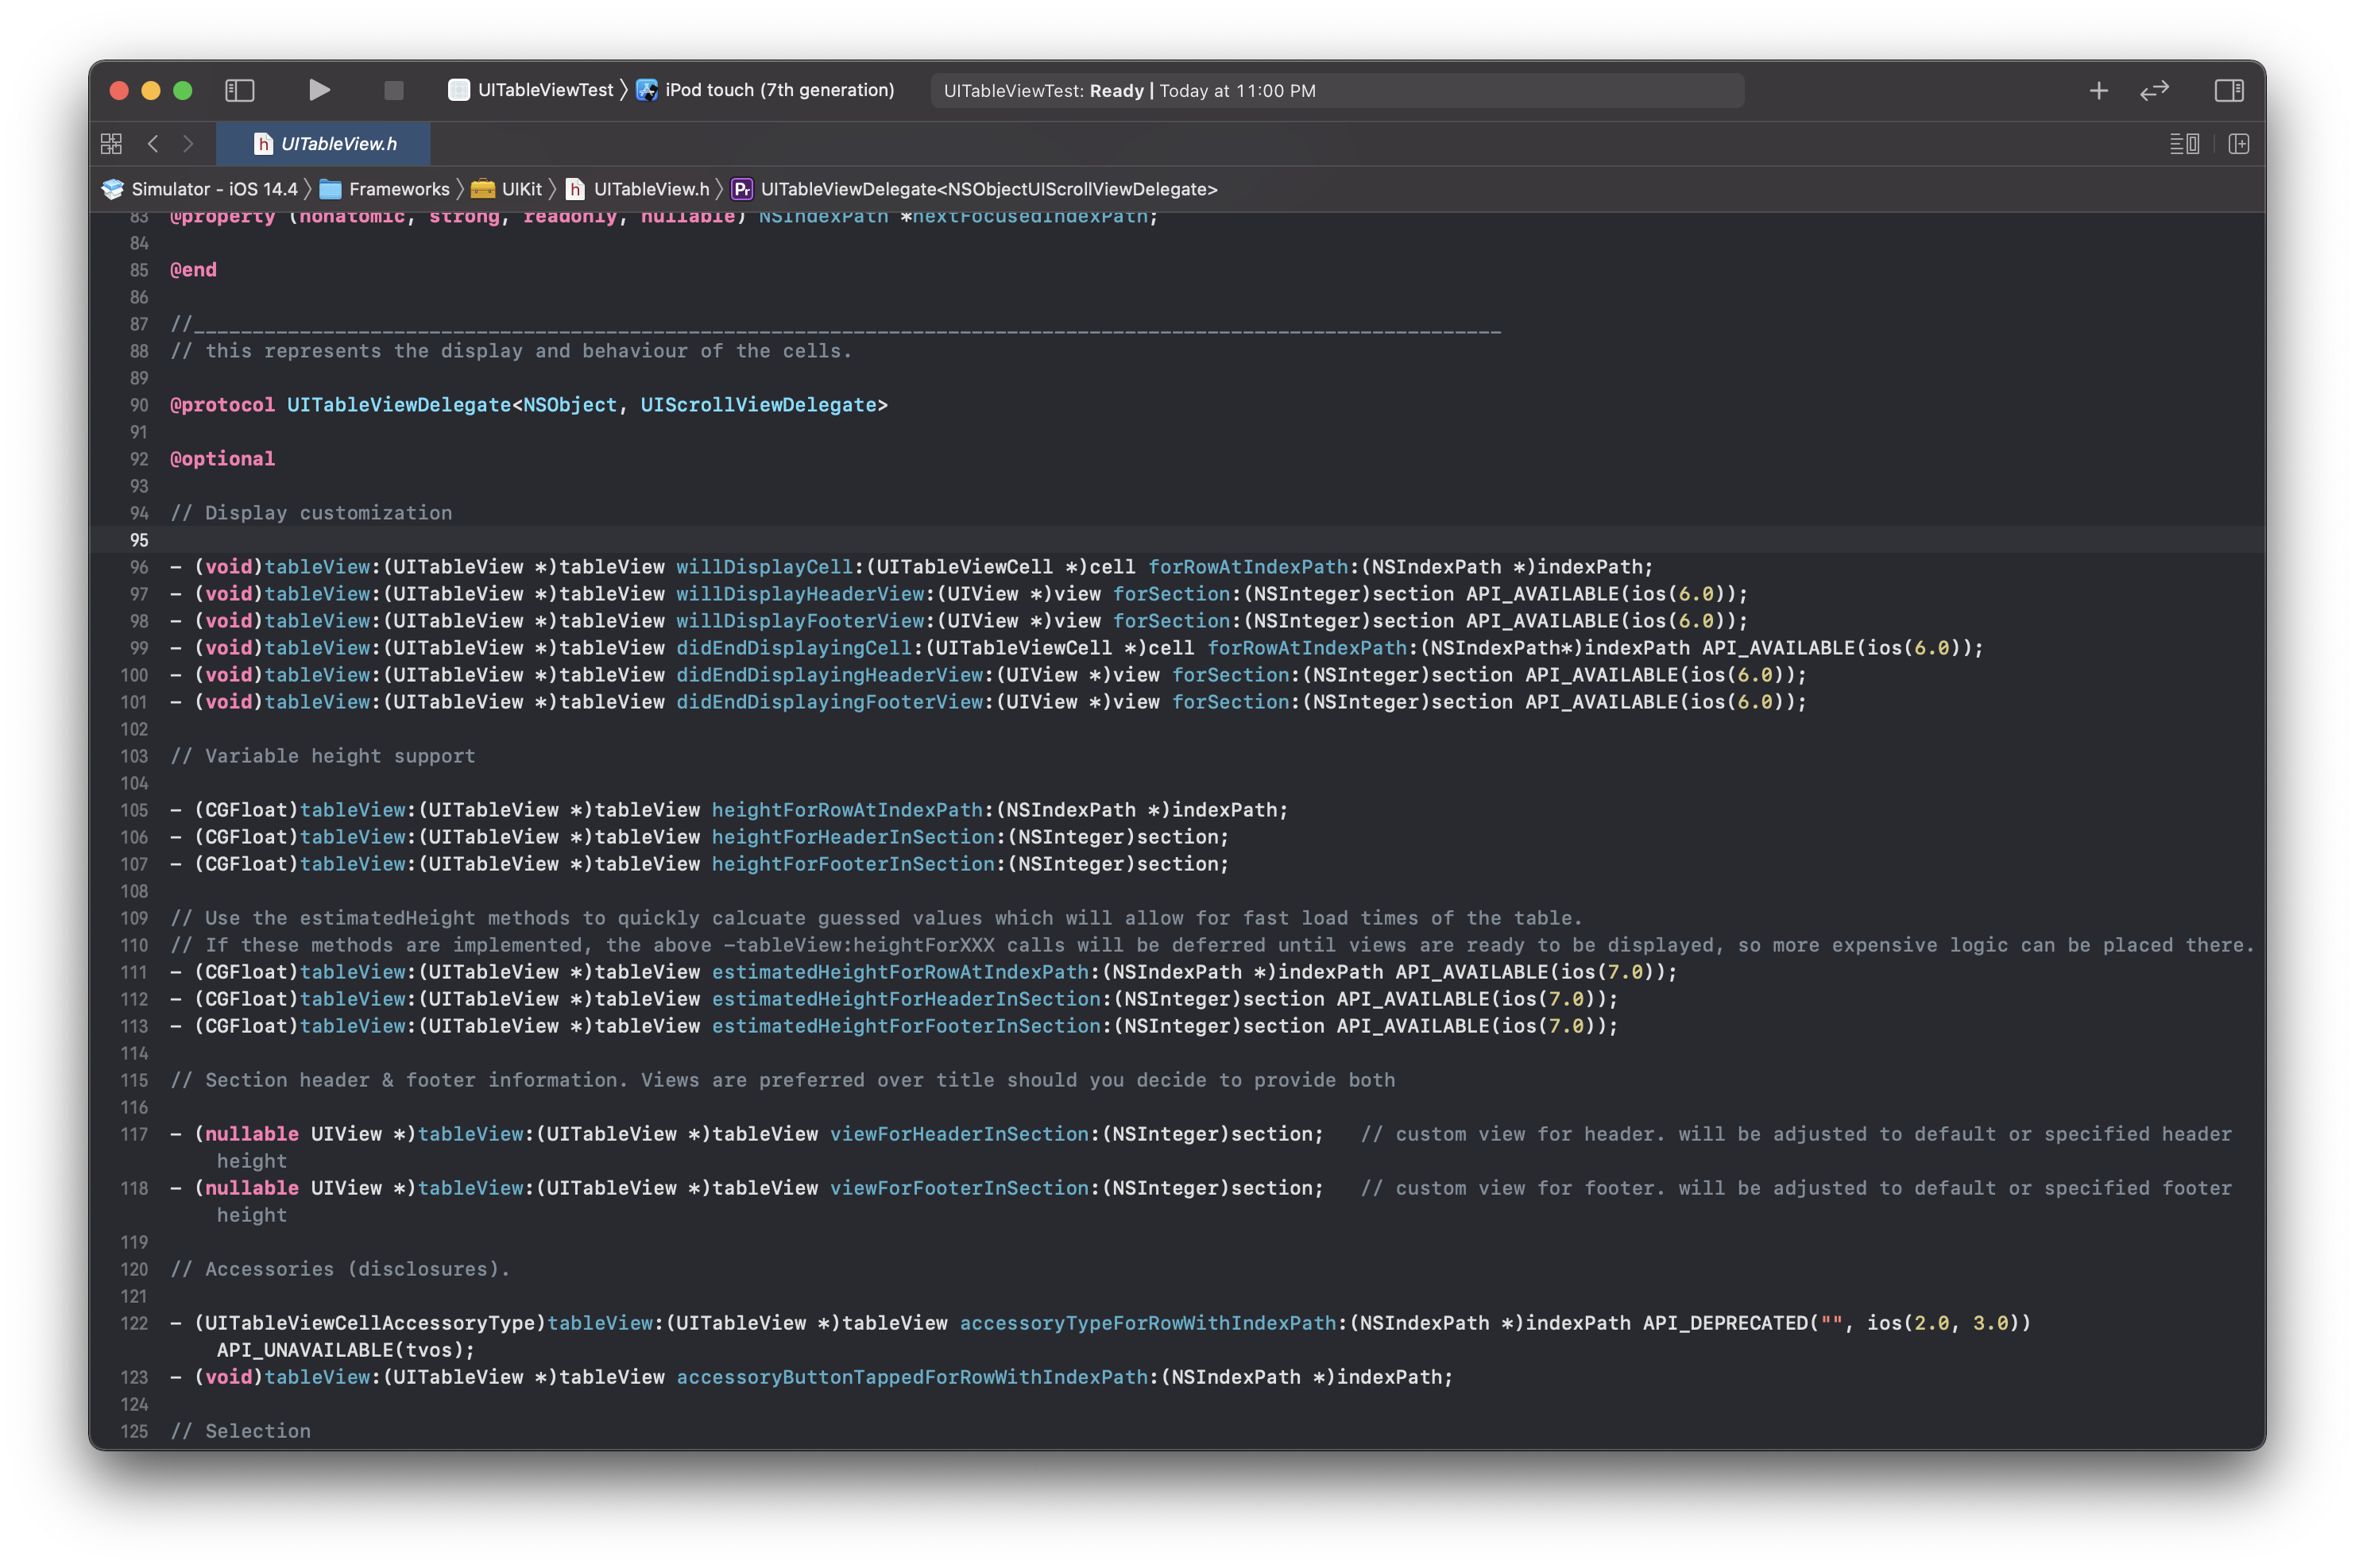Click the code review arrows icon
Screen dimensions: 2355x1568
point(2154,90)
